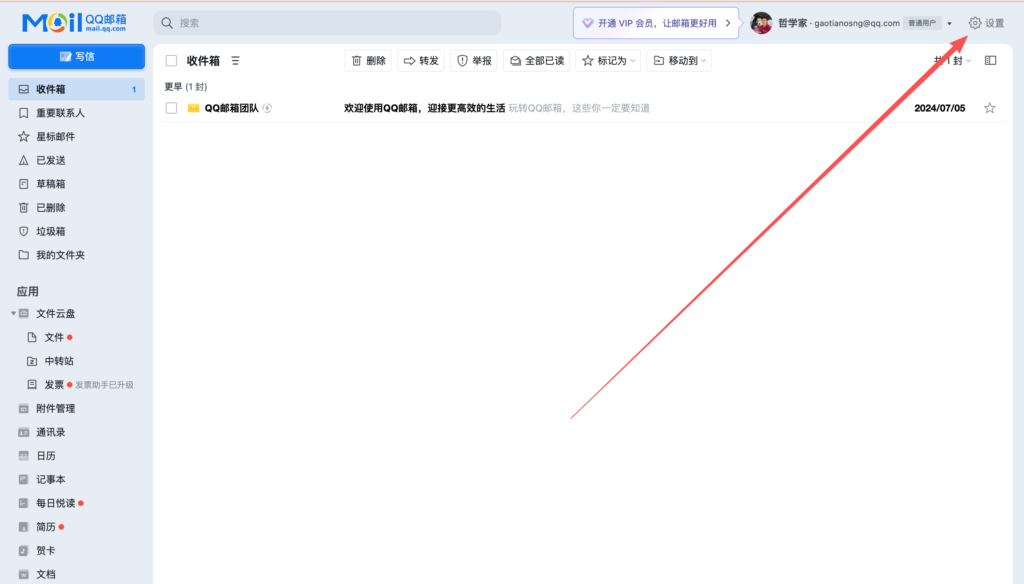The height and width of the screenshot is (584, 1024).
Task: Open the 移动到 dropdown menu
Action: pos(679,61)
